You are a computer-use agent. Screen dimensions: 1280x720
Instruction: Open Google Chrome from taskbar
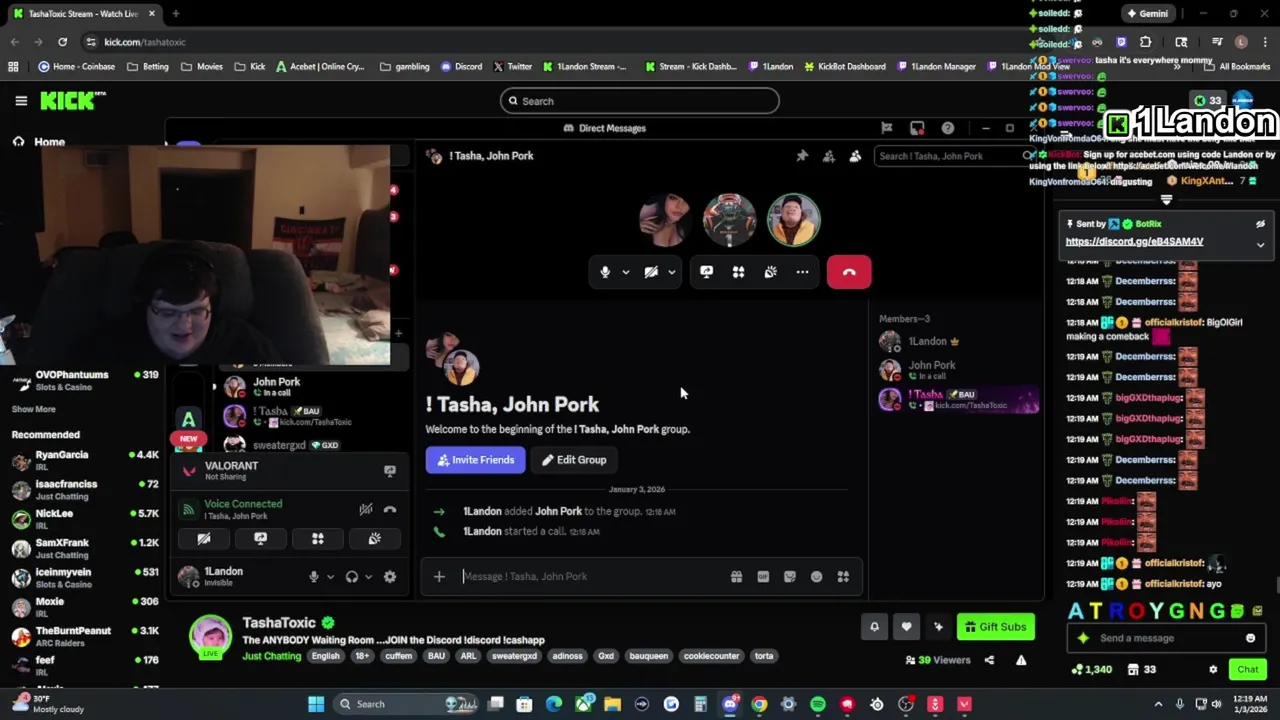759,704
